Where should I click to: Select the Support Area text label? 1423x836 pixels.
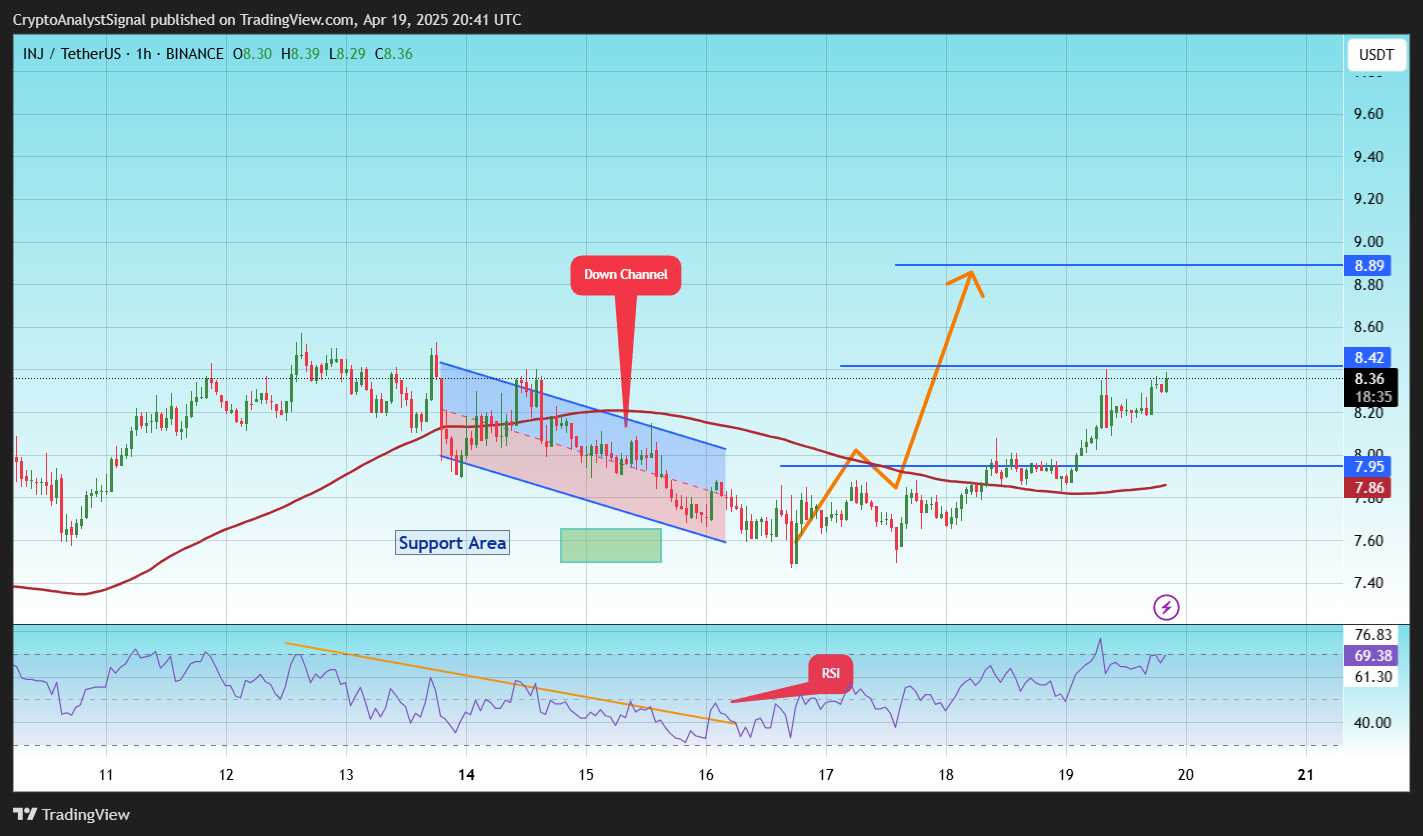[452, 543]
